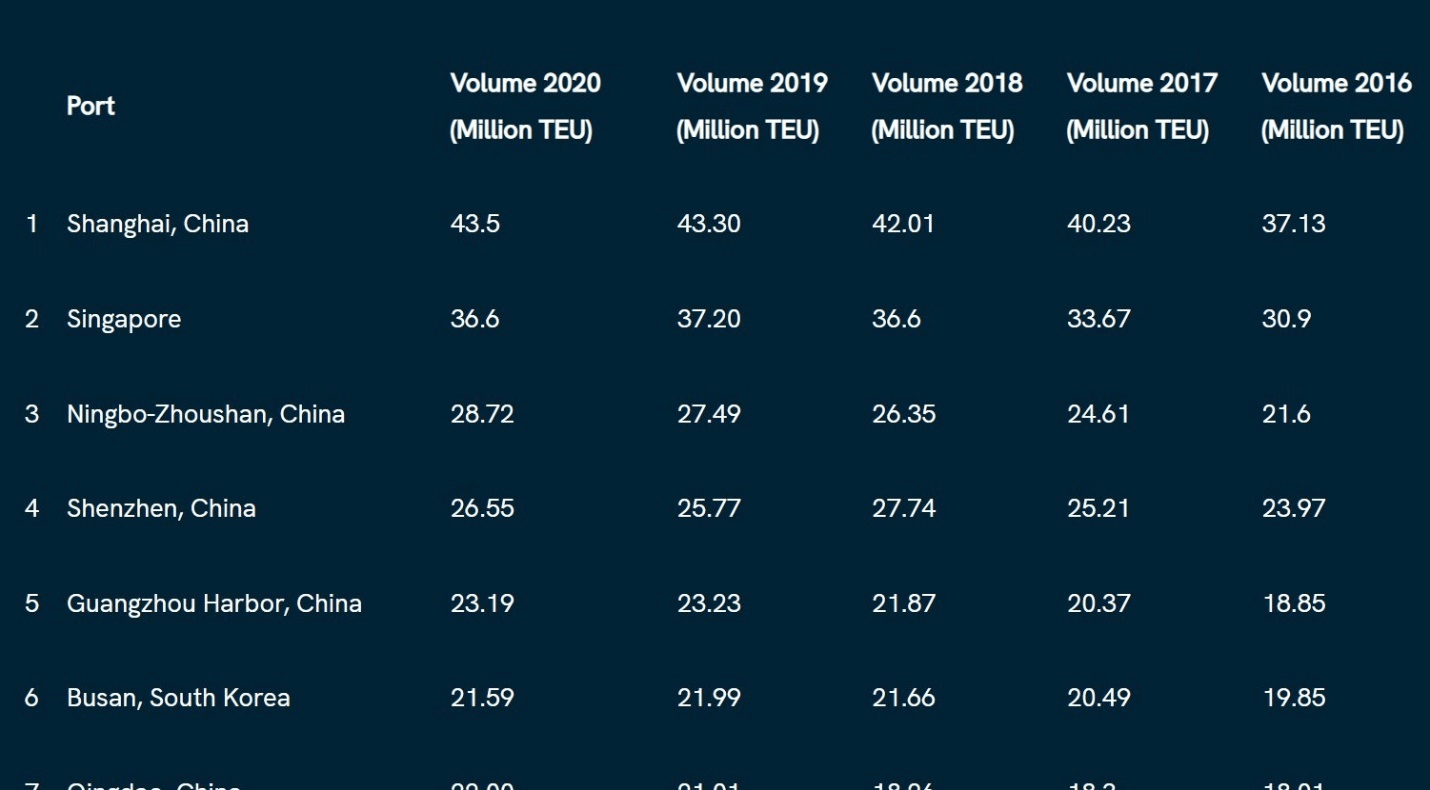Sort by Volume 2016 column header
Image resolution: width=1430 pixels, height=790 pixels.
tap(1336, 106)
